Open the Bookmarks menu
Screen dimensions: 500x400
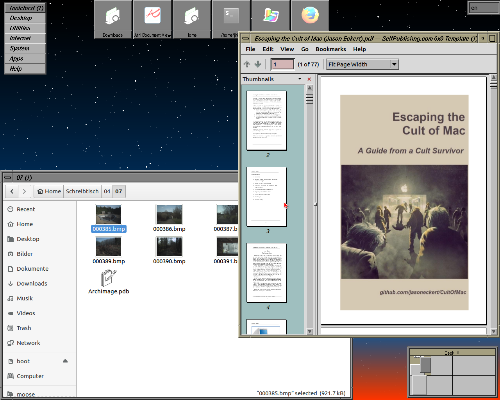pos(331,49)
